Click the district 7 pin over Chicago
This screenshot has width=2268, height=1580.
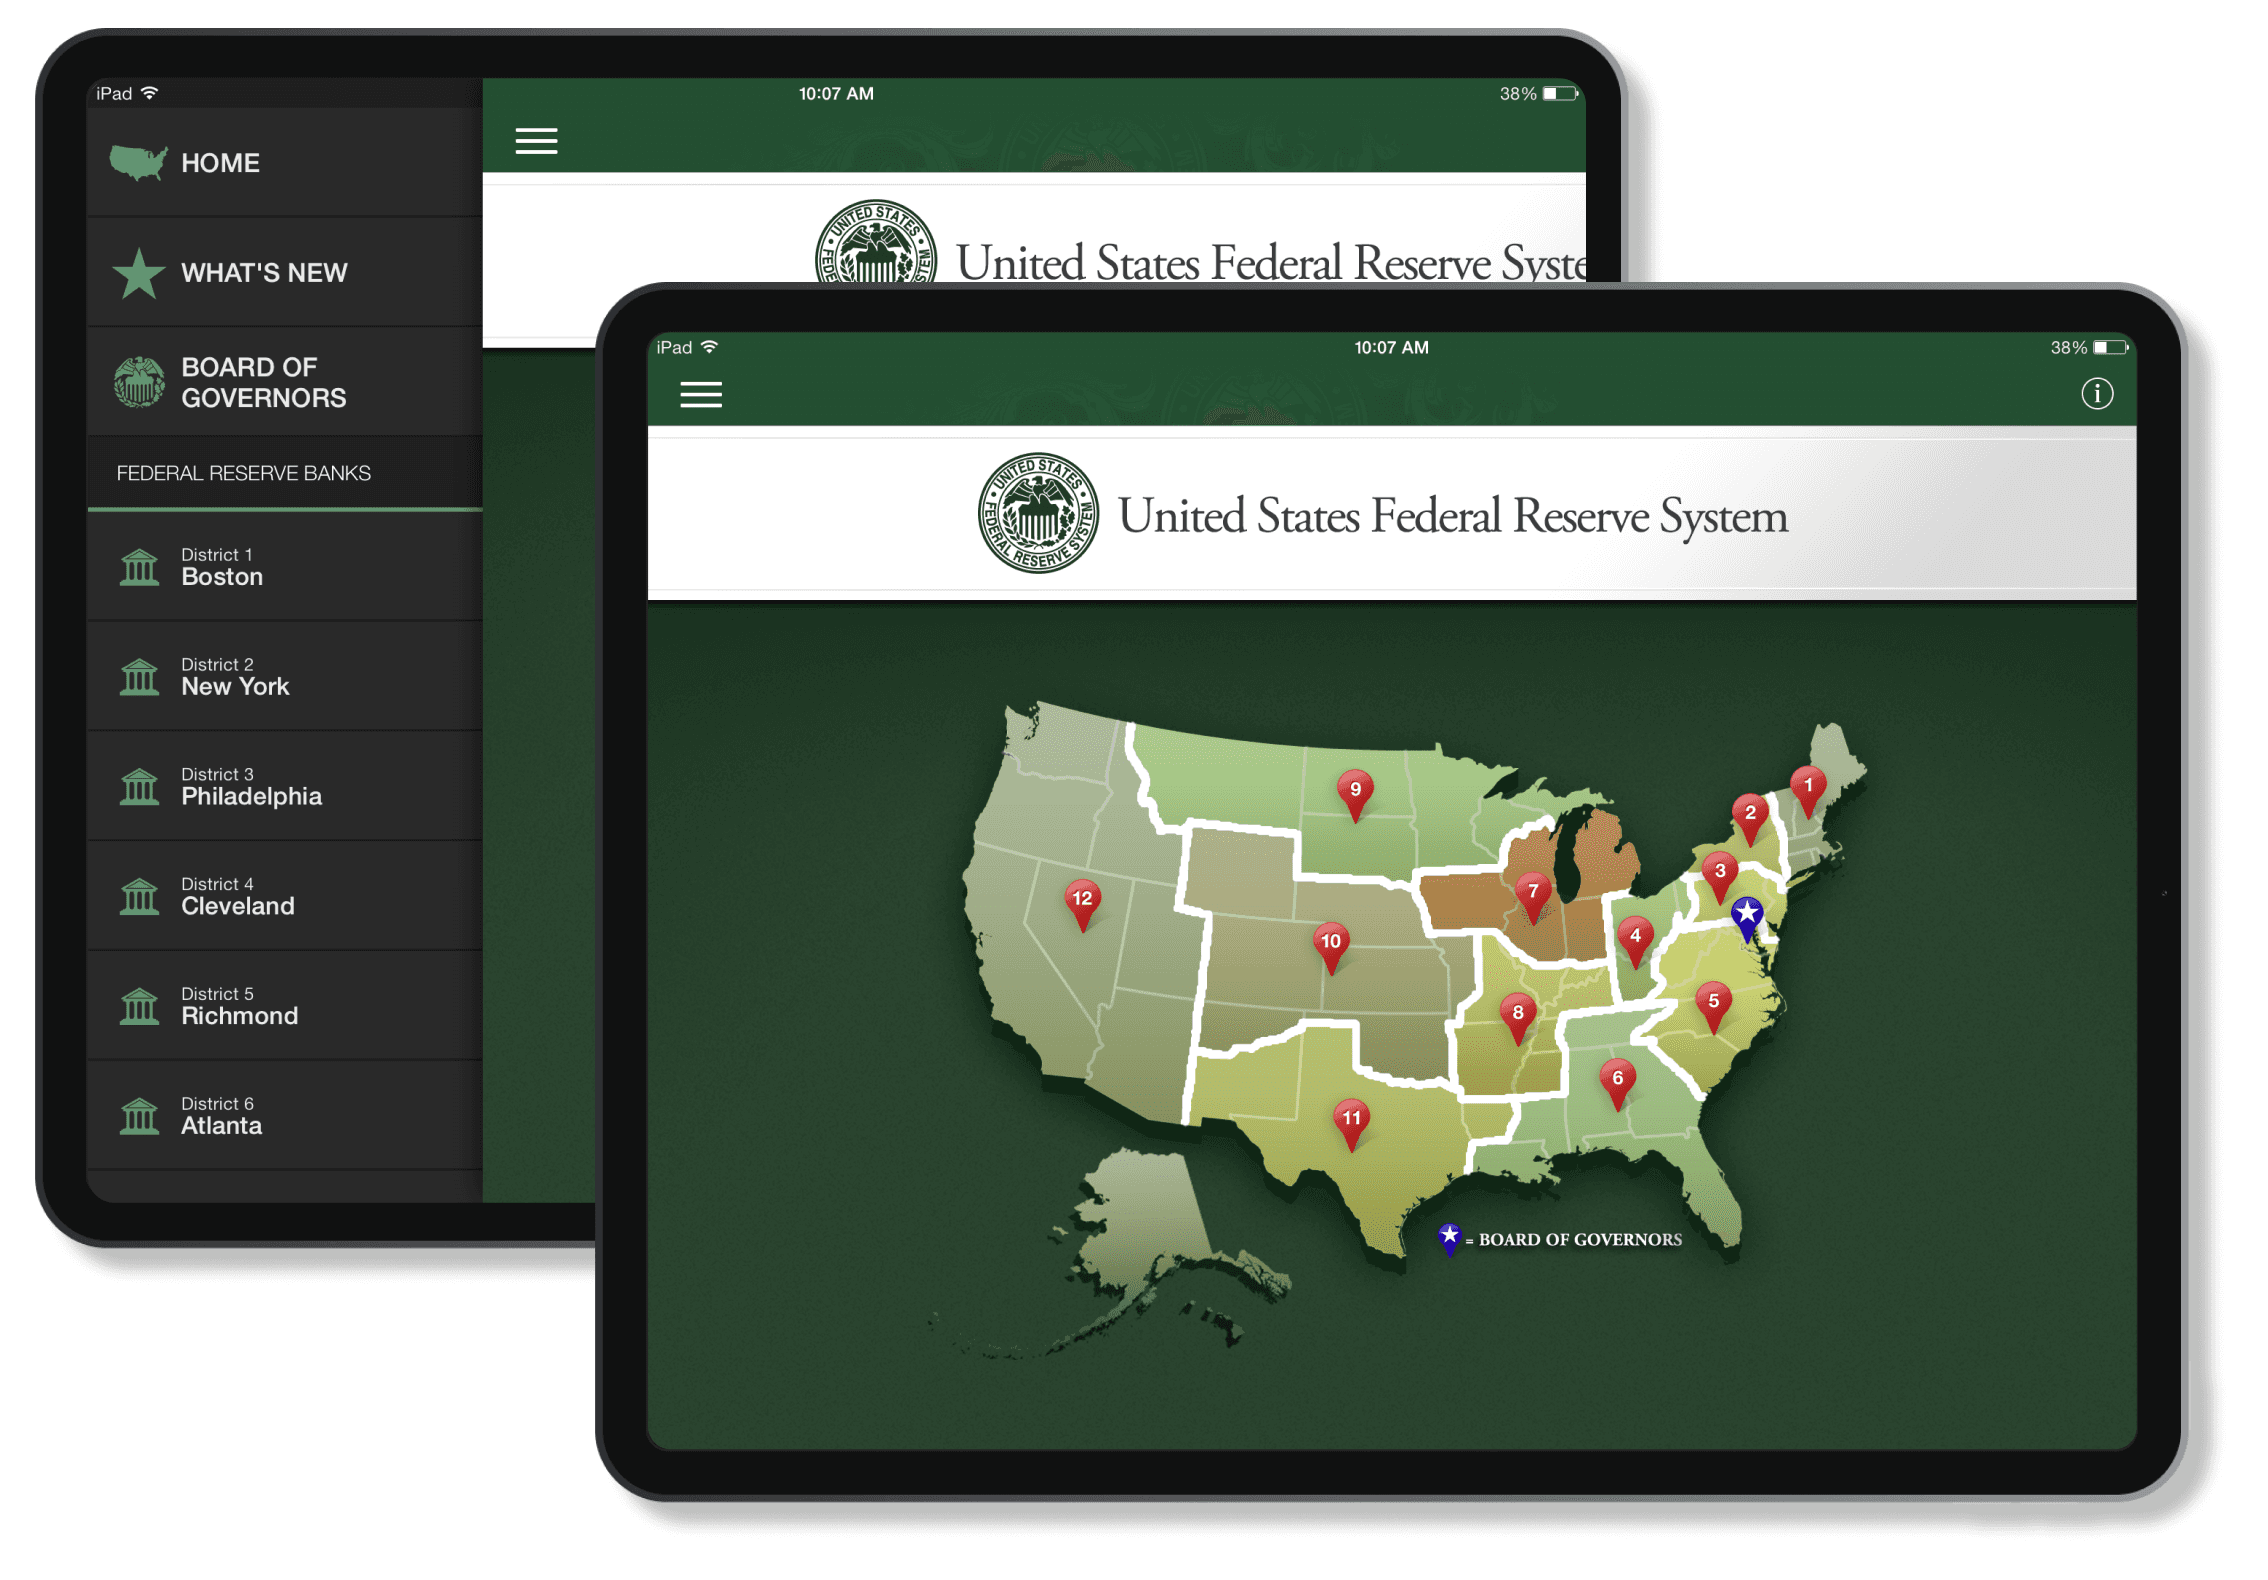coord(1533,892)
